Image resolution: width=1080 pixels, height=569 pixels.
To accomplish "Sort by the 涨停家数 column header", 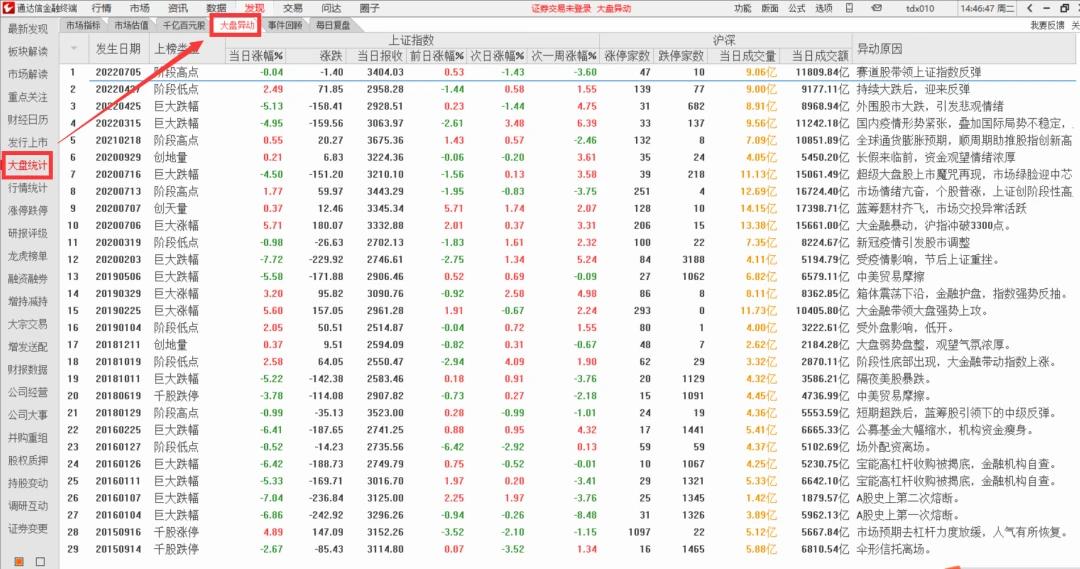I will [627, 56].
